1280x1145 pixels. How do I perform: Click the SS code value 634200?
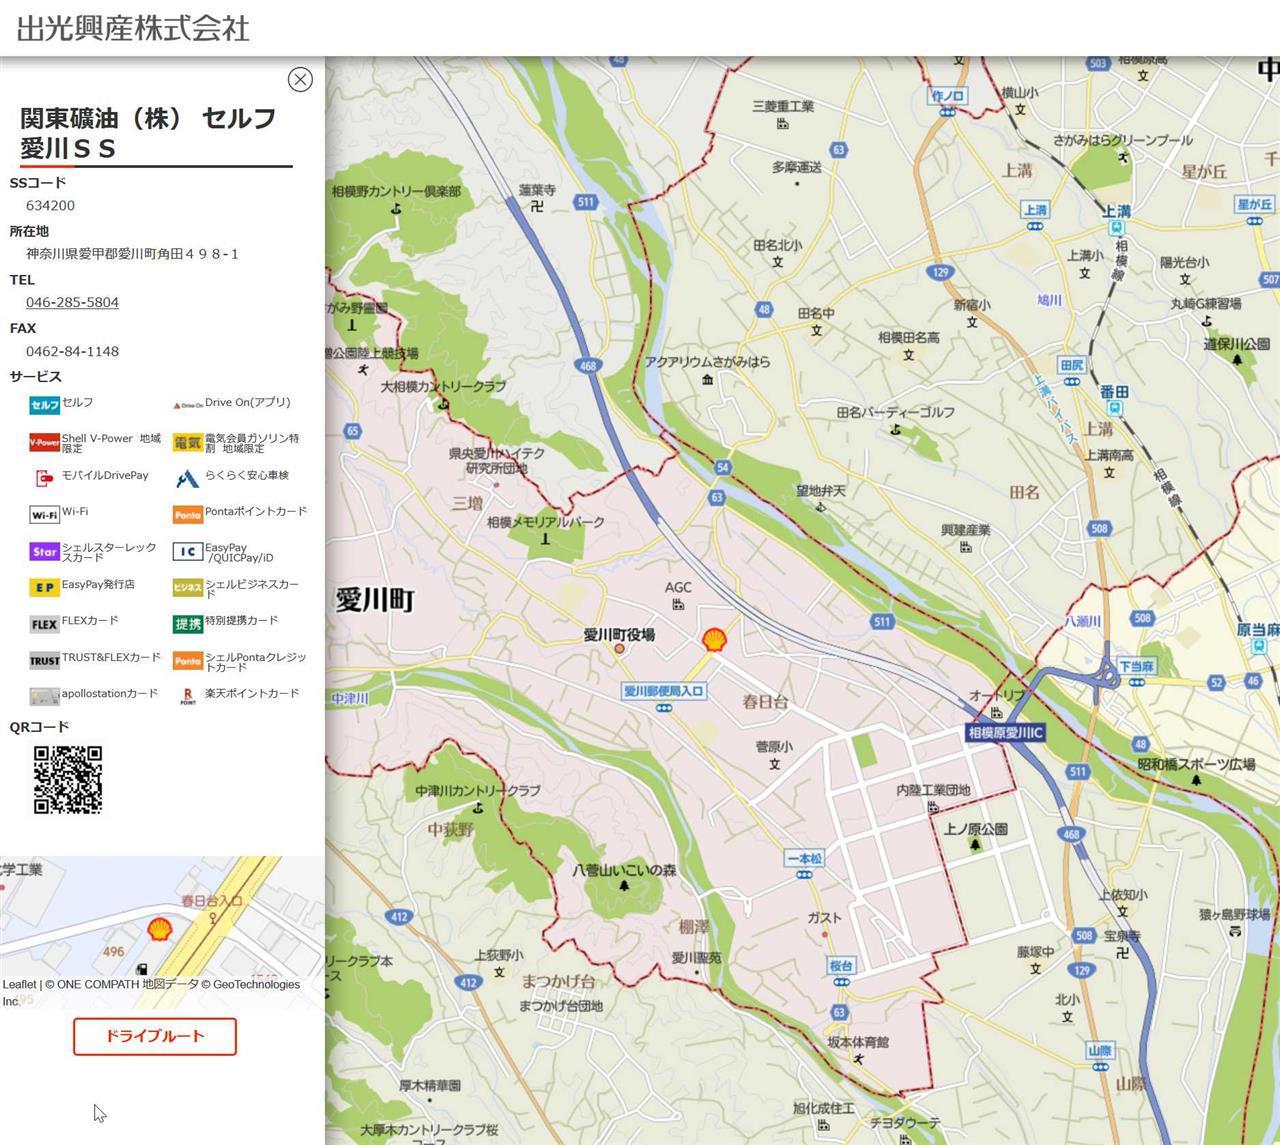coord(50,205)
